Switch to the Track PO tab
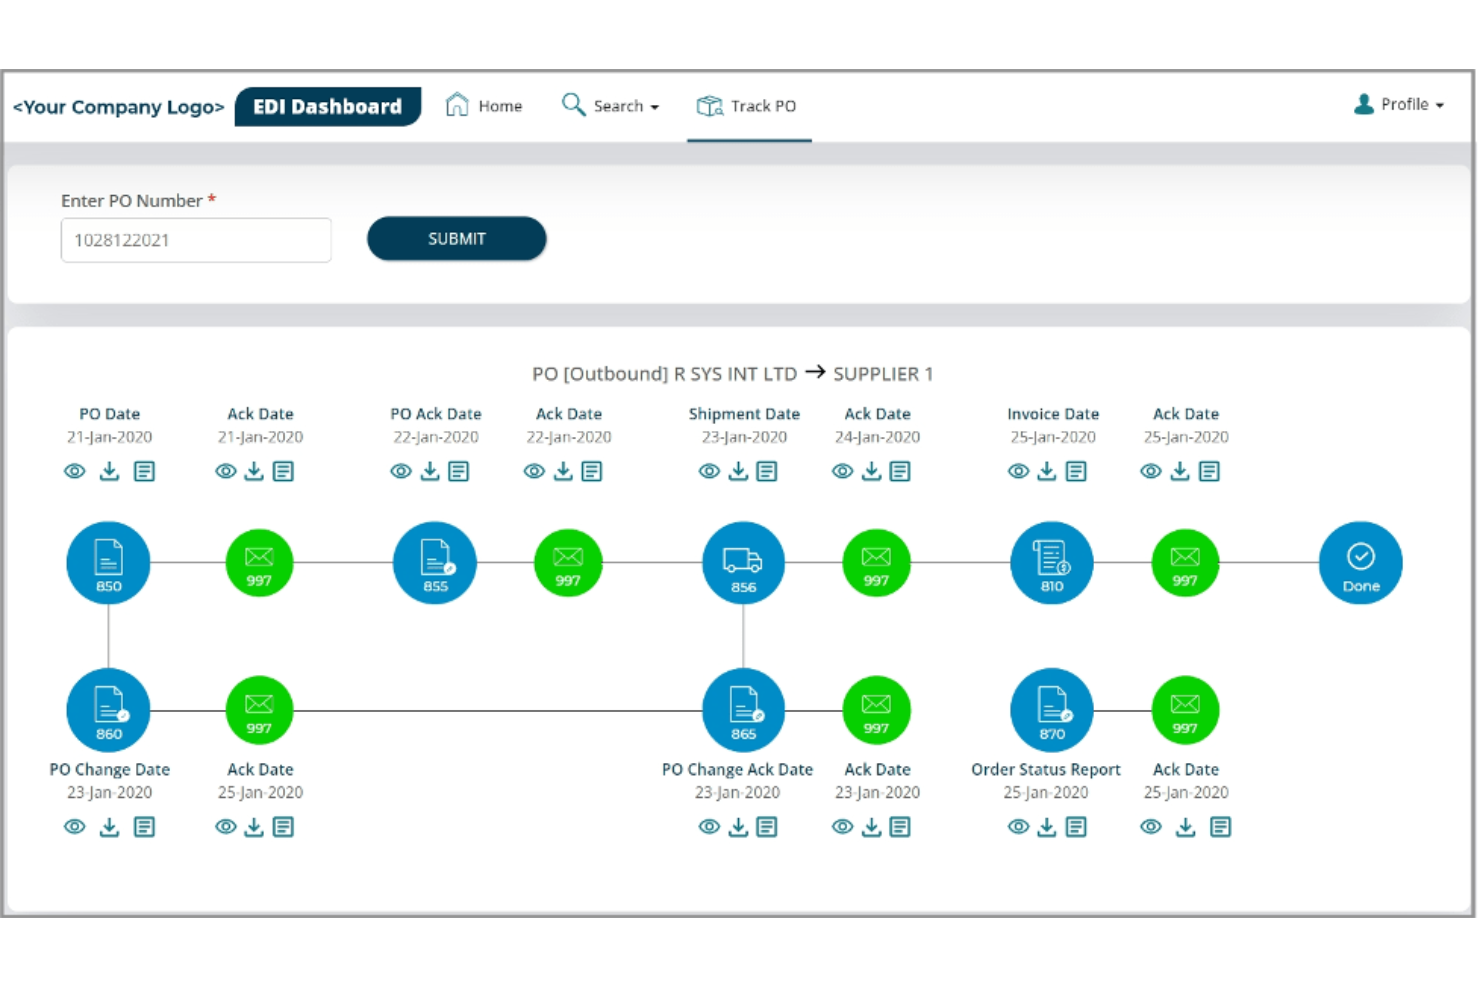This screenshot has width=1480, height=987. coord(748,106)
